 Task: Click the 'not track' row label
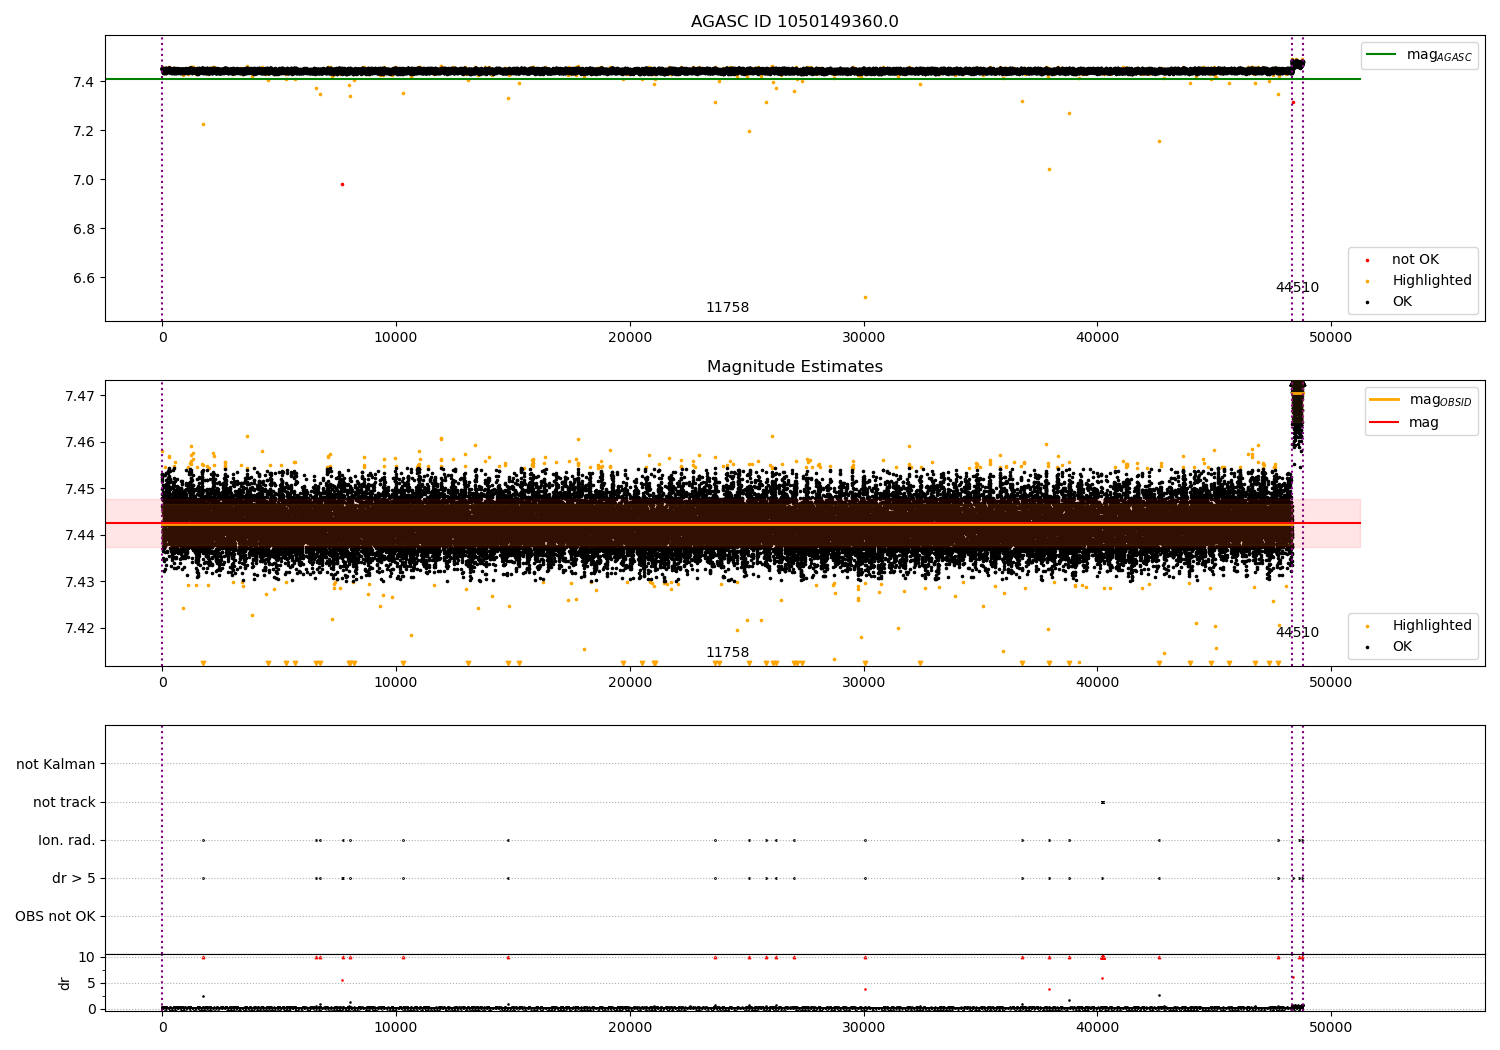64,802
